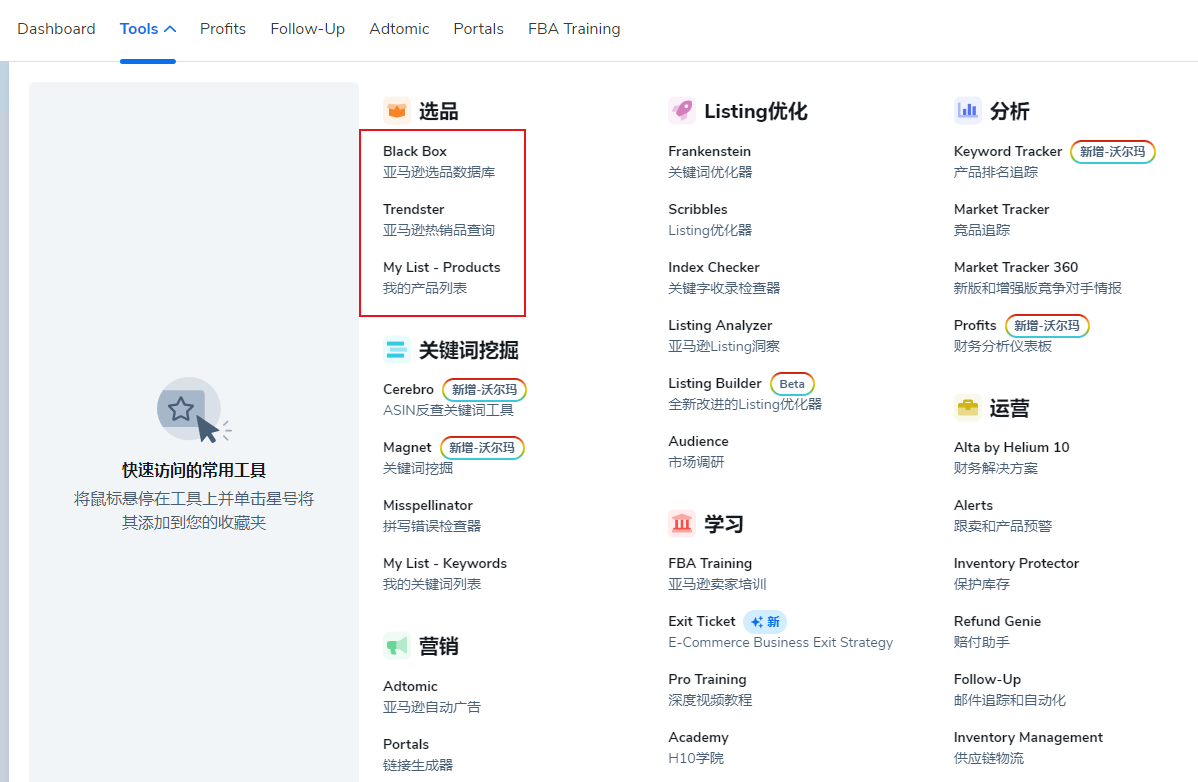
Task: Switch to the Dashboard tab
Action: pyautogui.click(x=56, y=28)
